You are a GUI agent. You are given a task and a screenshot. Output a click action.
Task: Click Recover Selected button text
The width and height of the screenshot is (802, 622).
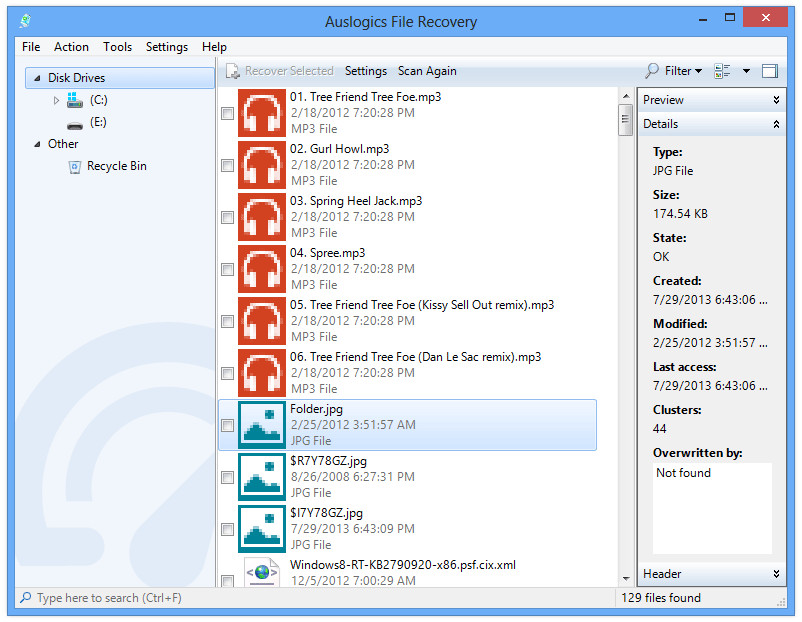tap(289, 71)
